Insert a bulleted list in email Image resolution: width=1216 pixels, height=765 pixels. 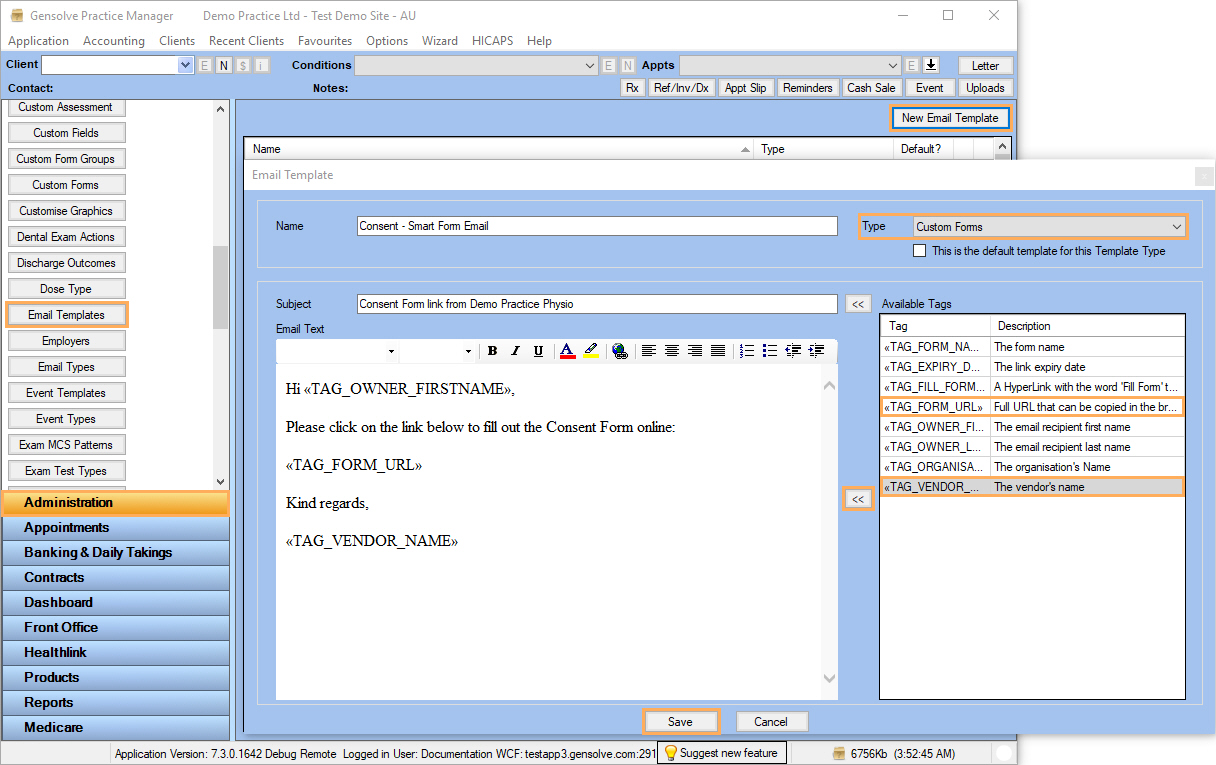pyautogui.click(x=770, y=351)
